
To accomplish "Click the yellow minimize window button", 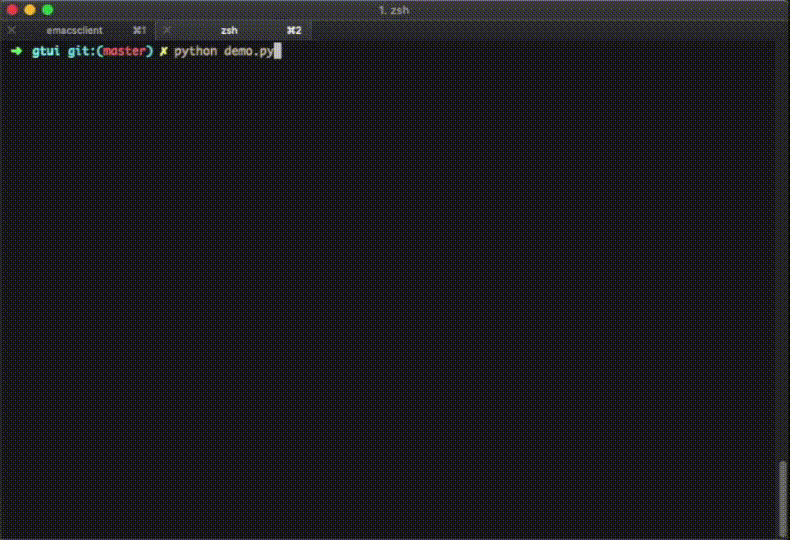I will 30,10.
